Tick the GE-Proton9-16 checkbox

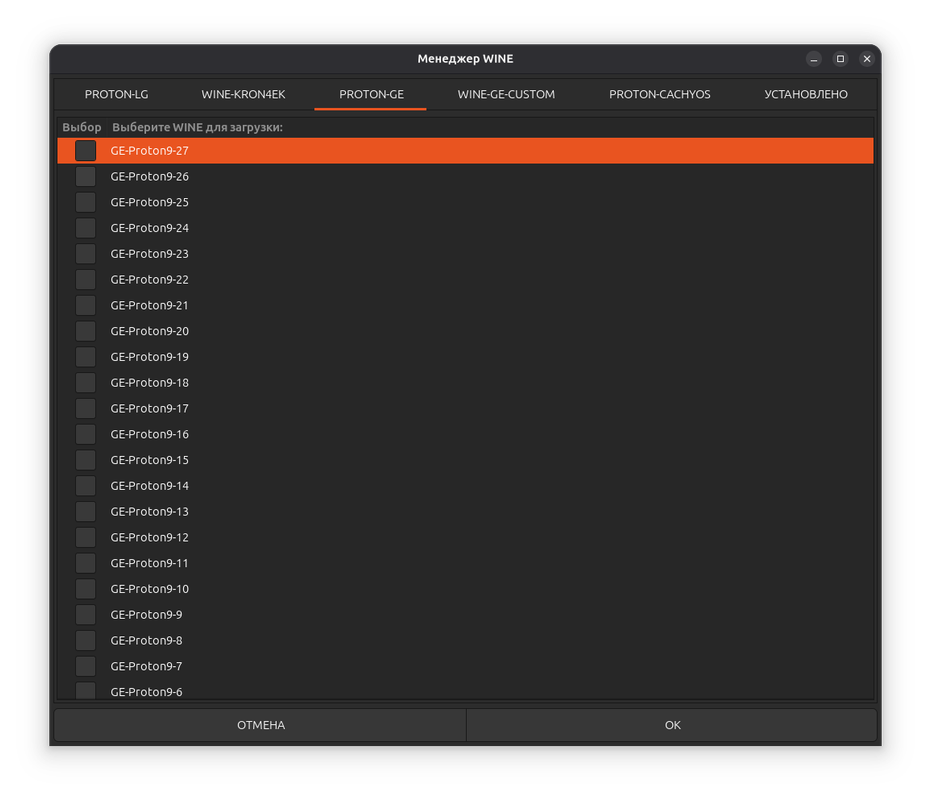86,434
